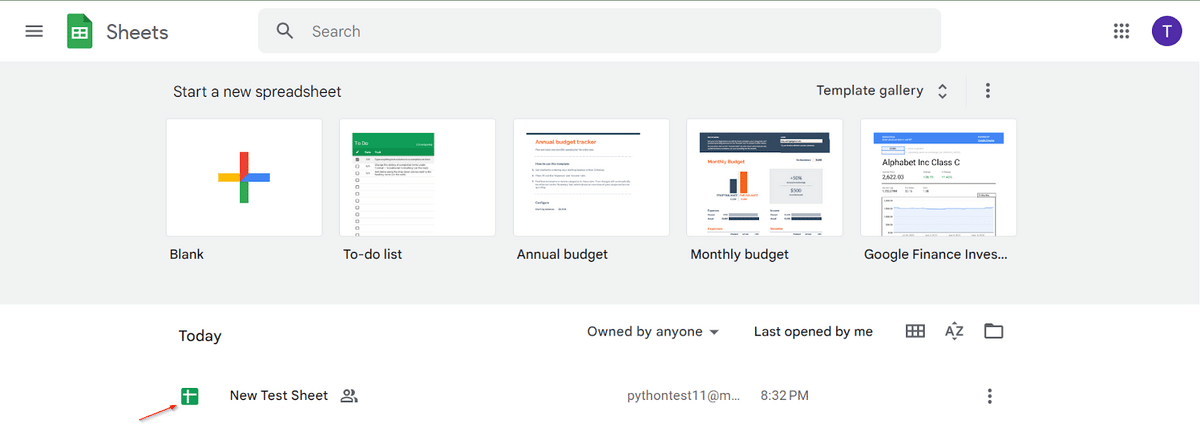The image size is (1200, 436).
Task: Open template section more options
Action: (x=988, y=91)
